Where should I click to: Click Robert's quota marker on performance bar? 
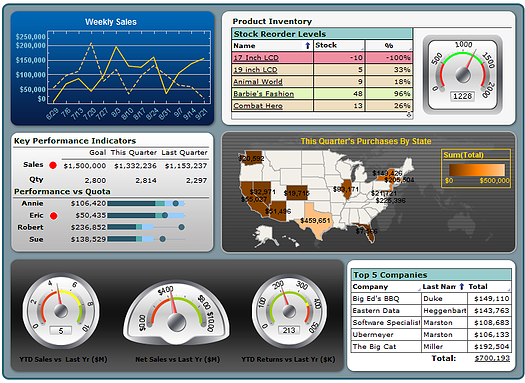[181, 227]
